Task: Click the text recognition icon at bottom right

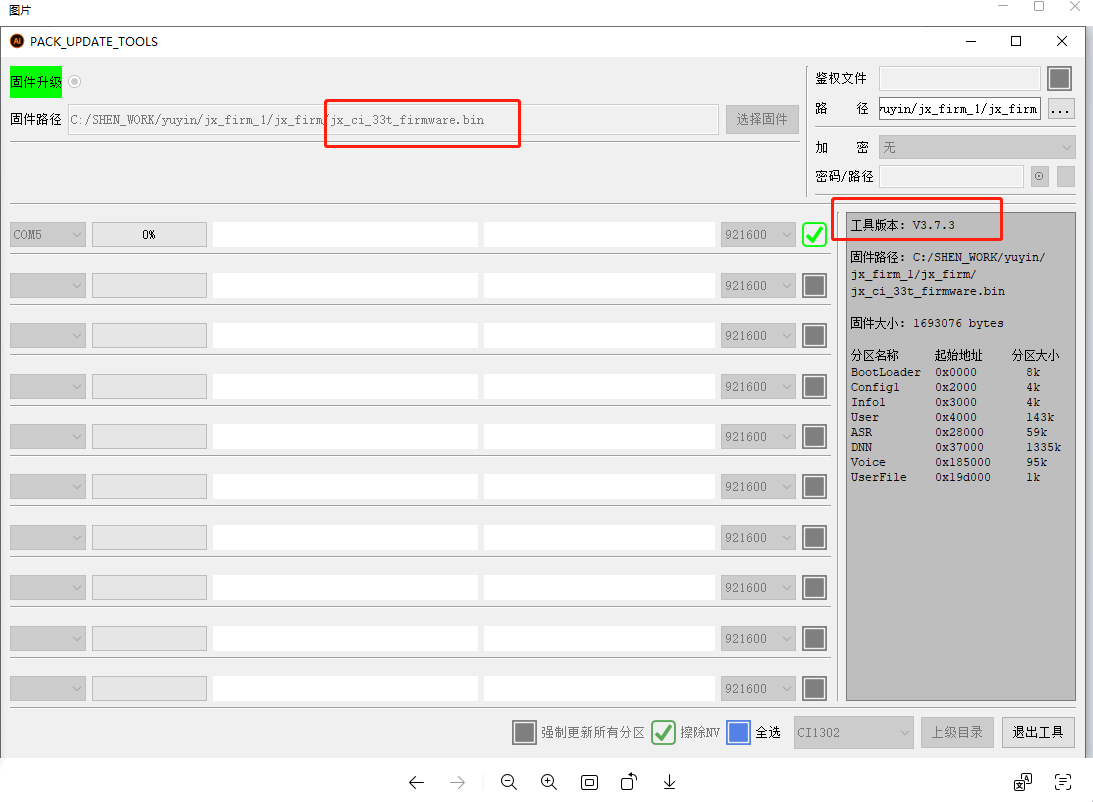Action: tap(1063, 782)
